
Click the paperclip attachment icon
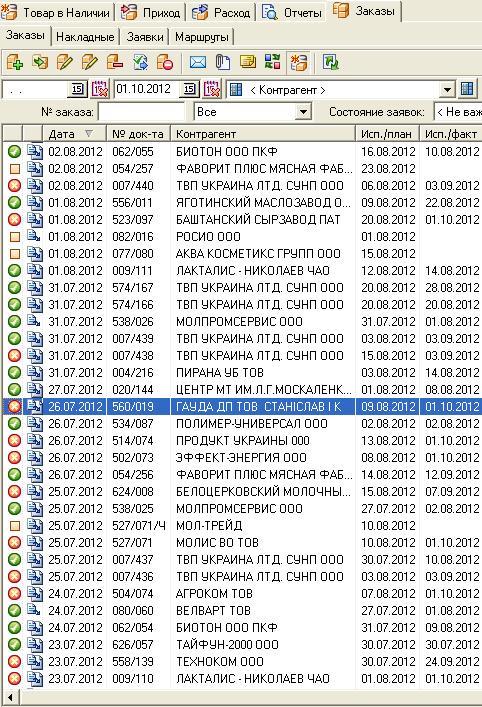(x=223, y=62)
